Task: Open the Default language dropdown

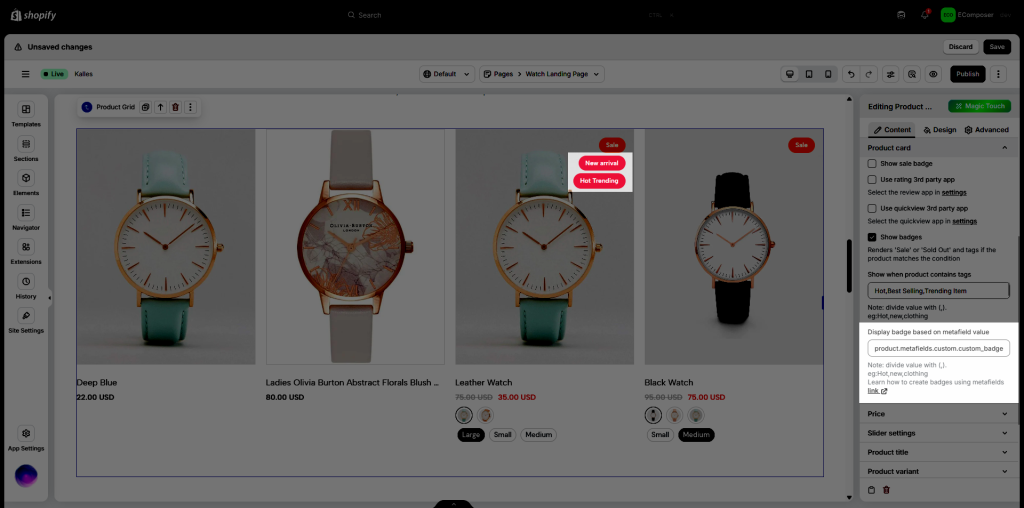Action: (x=446, y=74)
